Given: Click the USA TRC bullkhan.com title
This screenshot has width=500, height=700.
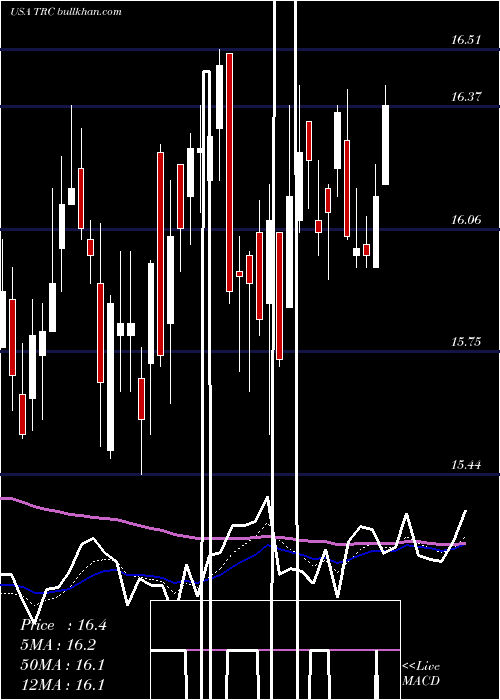Looking at the screenshot, I should click(66, 11).
